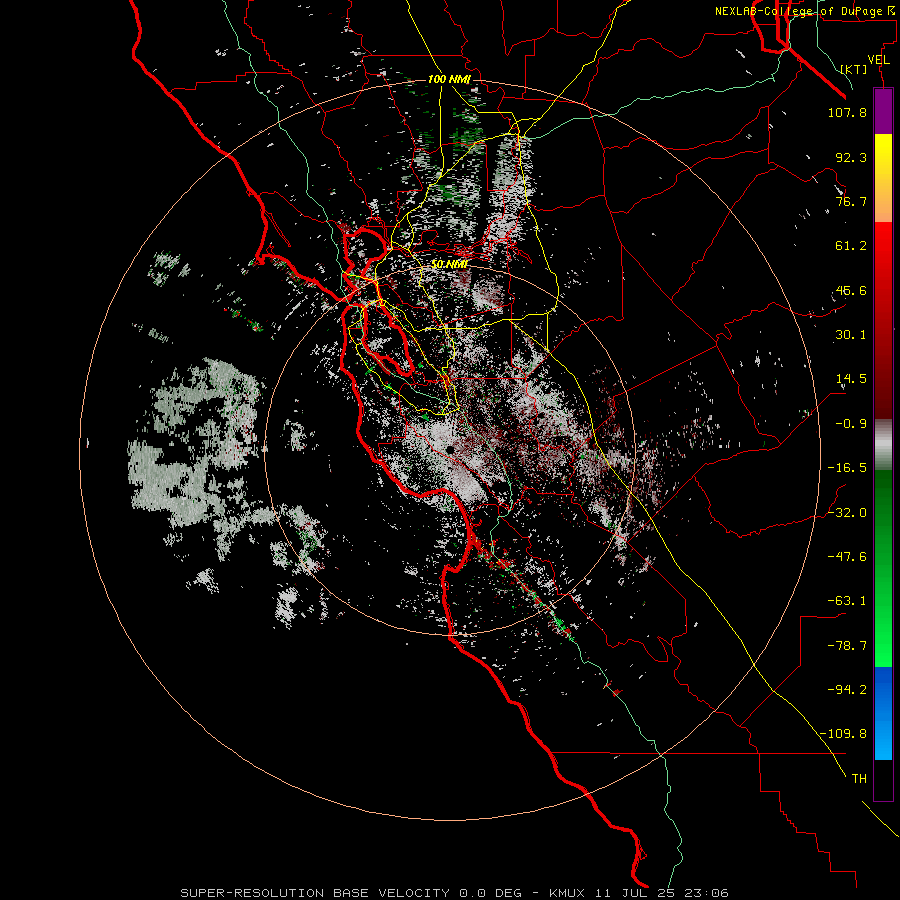
Task: Click the NEXLAB-College of DuPage credit text
Action: [804, 11]
